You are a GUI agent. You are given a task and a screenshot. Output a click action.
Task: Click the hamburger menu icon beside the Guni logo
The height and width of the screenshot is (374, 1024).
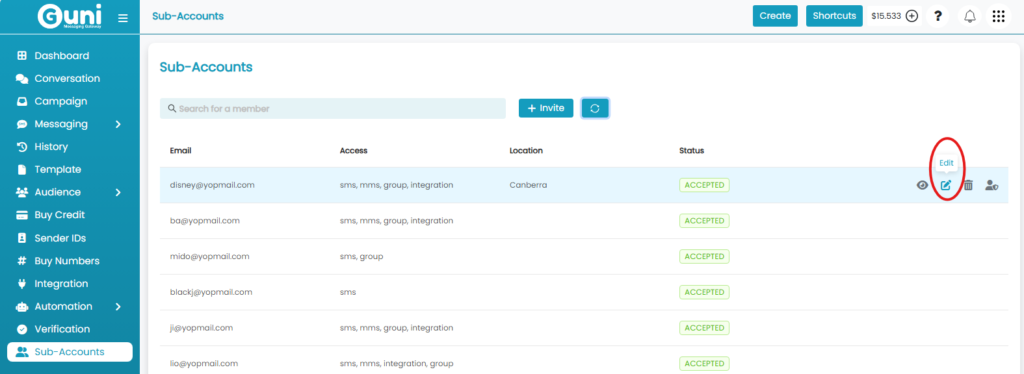(x=123, y=18)
